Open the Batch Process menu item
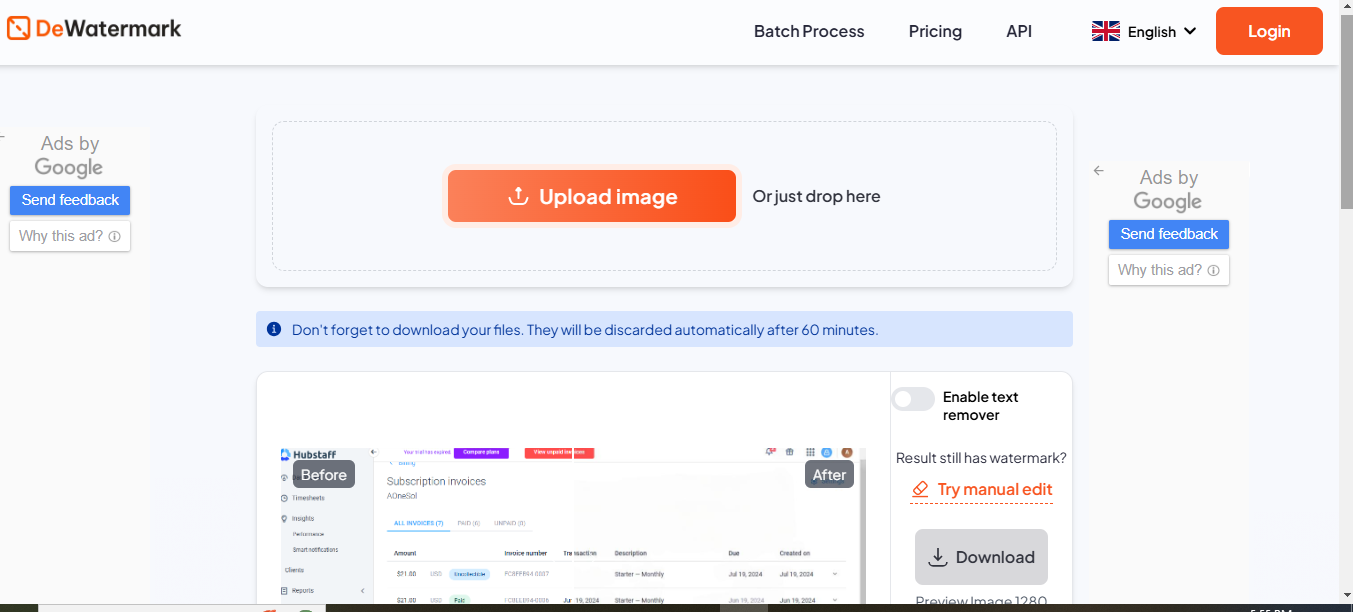This screenshot has width=1353, height=612. (x=808, y=31)
